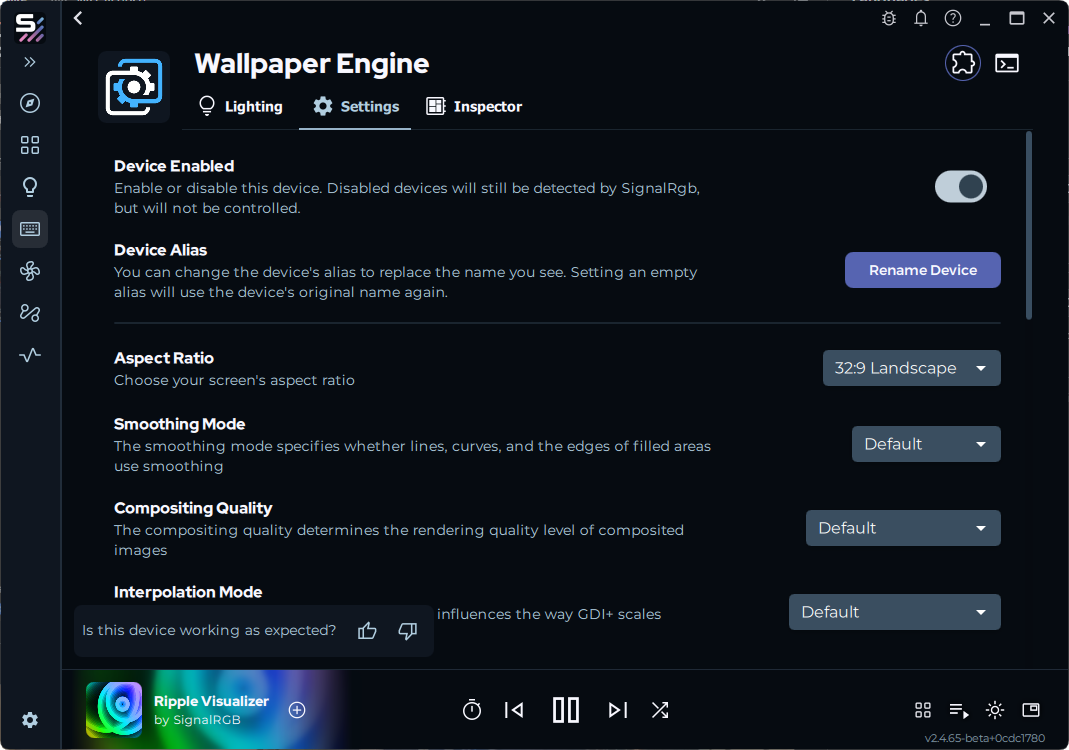Click the bug report icon
The image size is (1069, 750).
tap(889, 18)
